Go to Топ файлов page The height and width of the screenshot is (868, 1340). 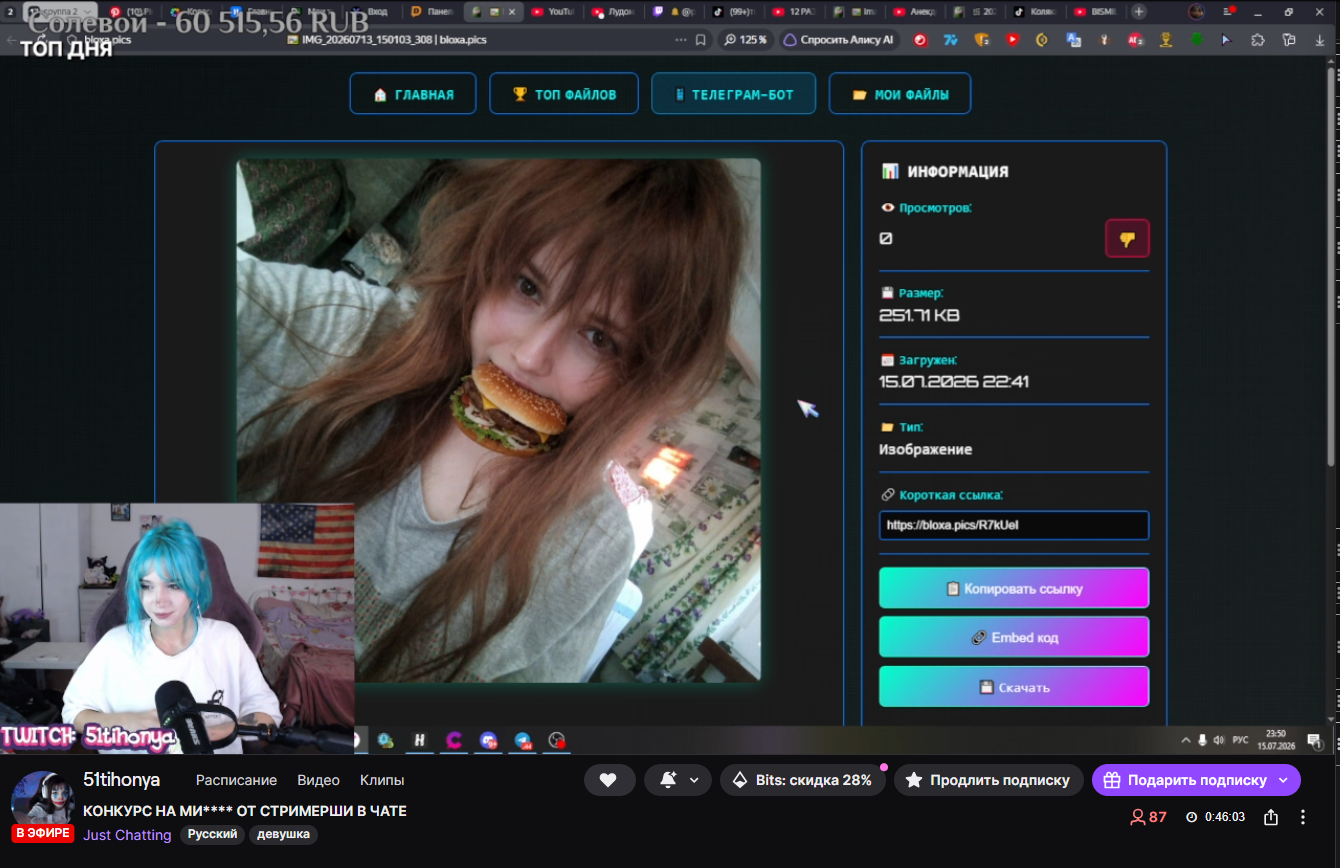(564, 94)
